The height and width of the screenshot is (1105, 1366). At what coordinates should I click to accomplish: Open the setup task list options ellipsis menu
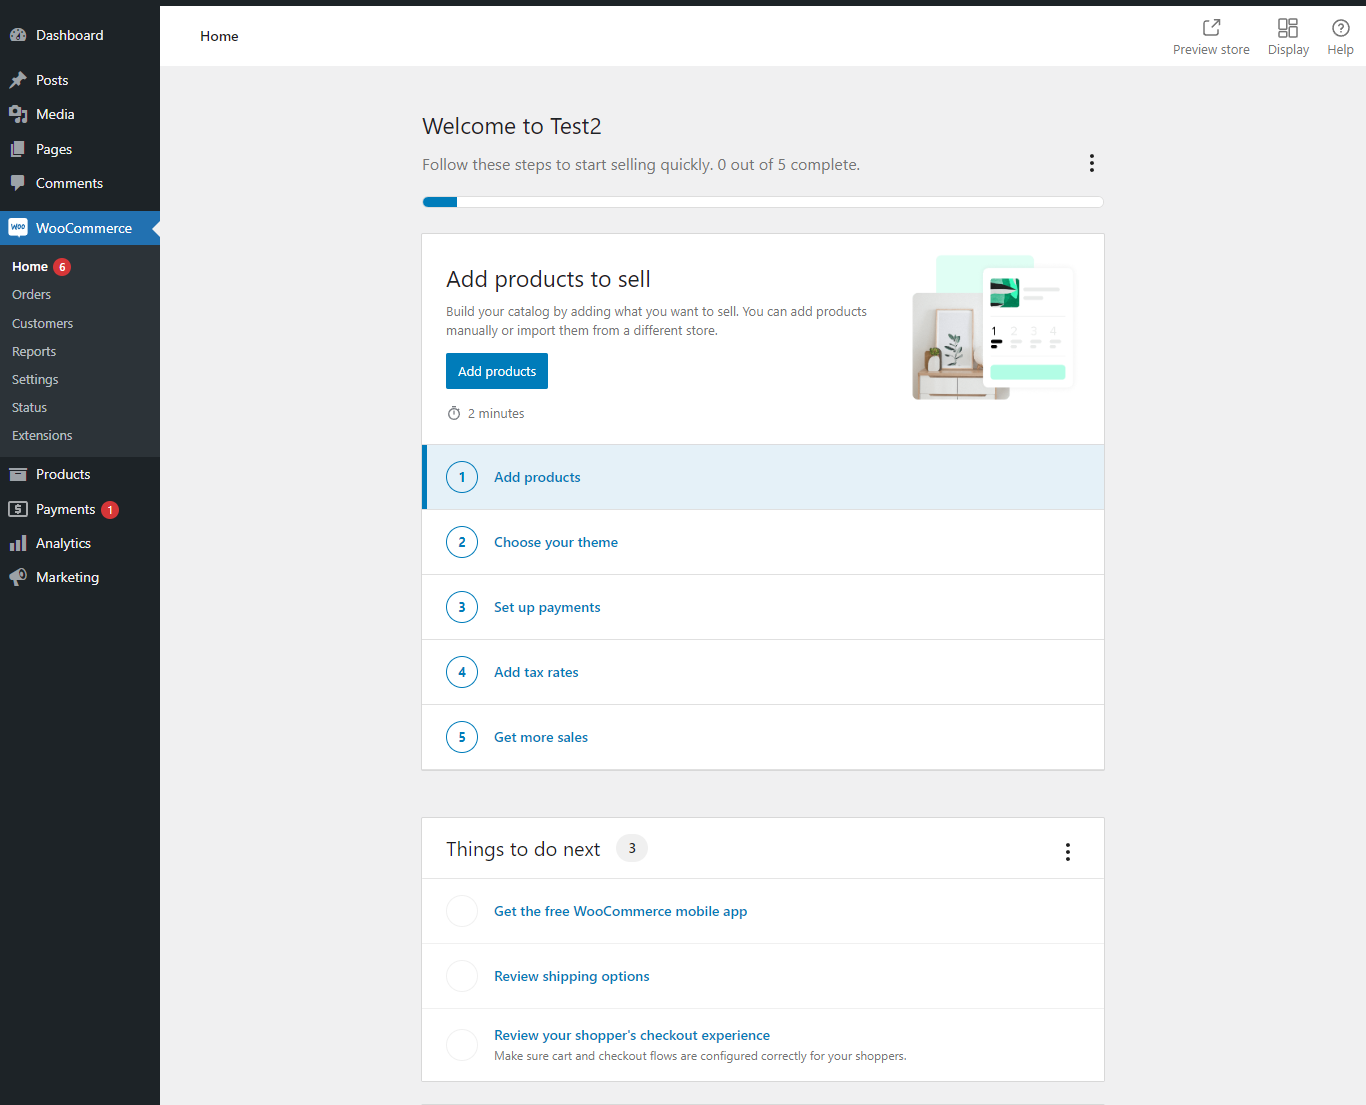(1091, 163)
